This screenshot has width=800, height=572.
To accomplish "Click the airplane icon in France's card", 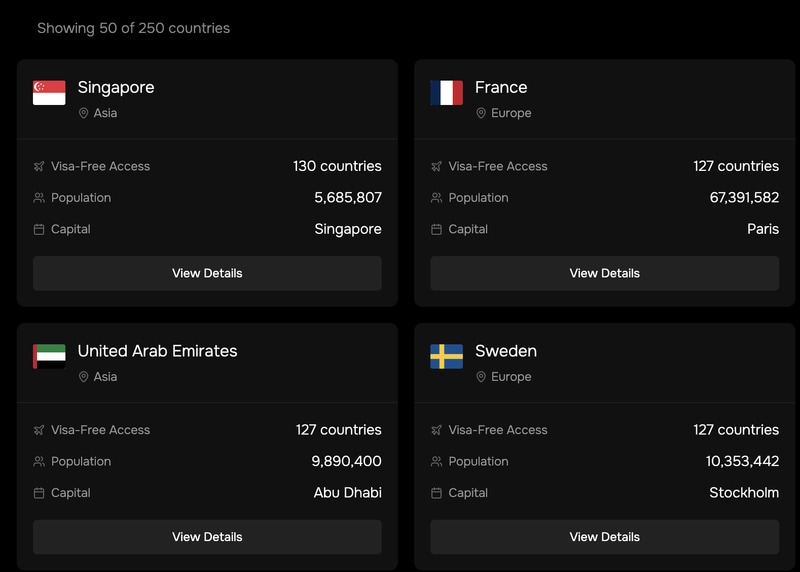I will tap(436, 166).
